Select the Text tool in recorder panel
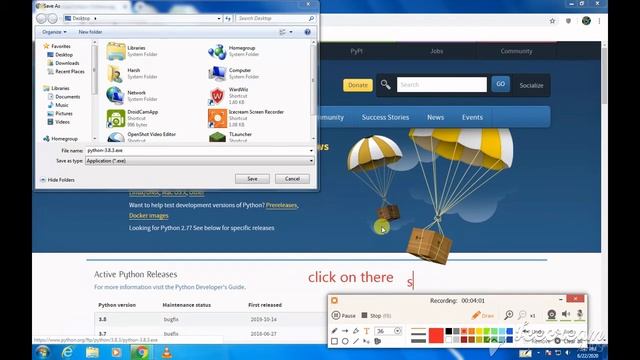This screenshot has height=360, width=640. 366,331
